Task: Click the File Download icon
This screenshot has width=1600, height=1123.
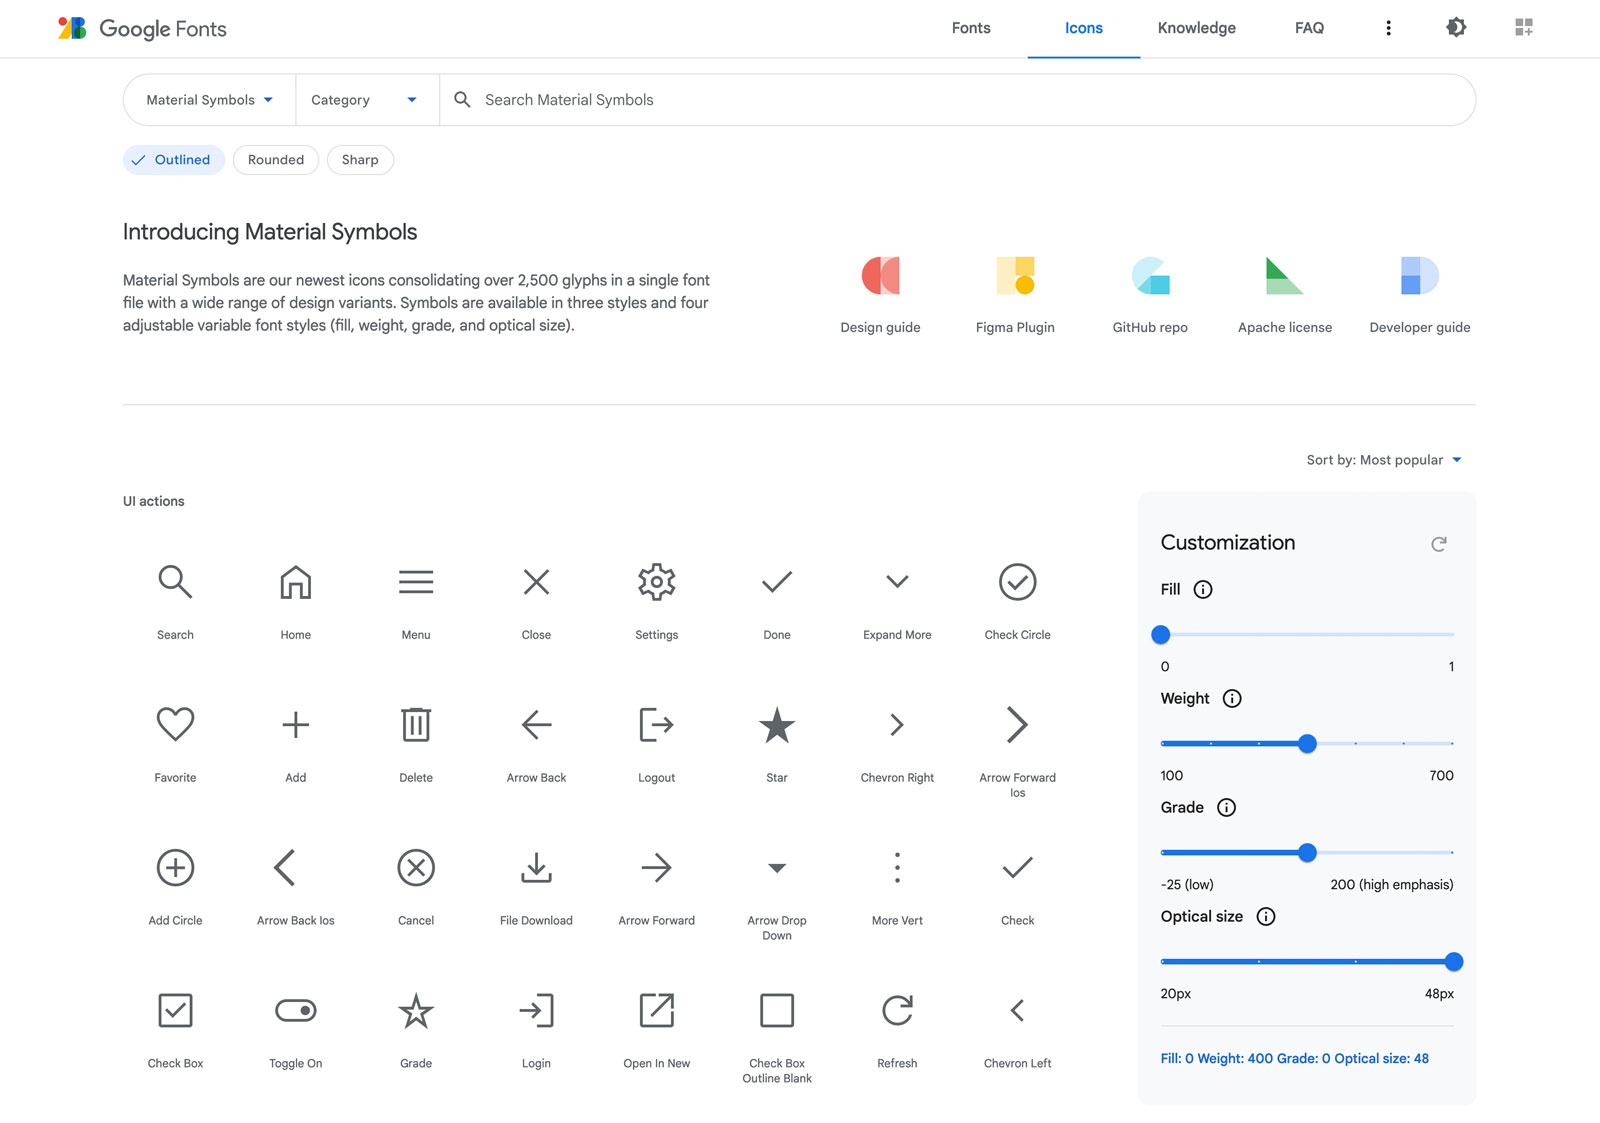Action: [x=536, y=867]
